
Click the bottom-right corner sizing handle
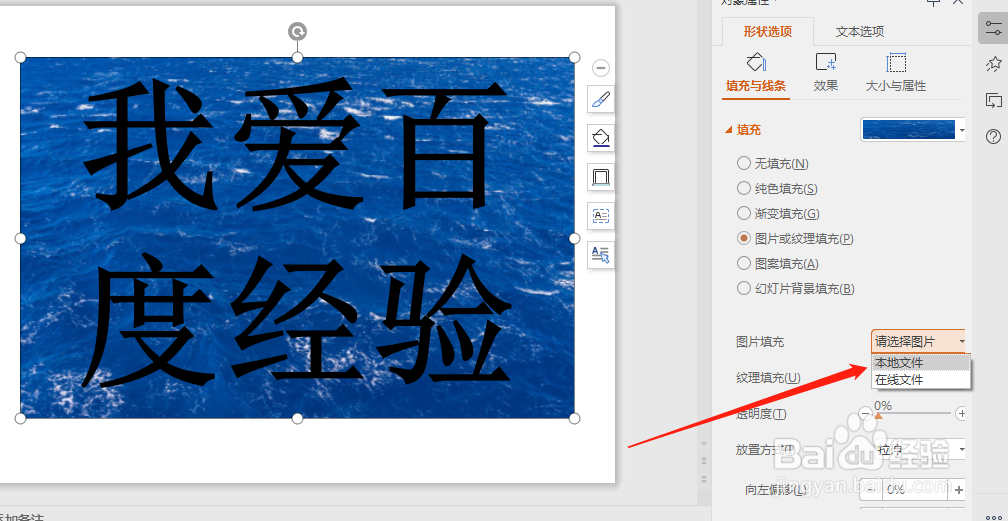point(575,419)
